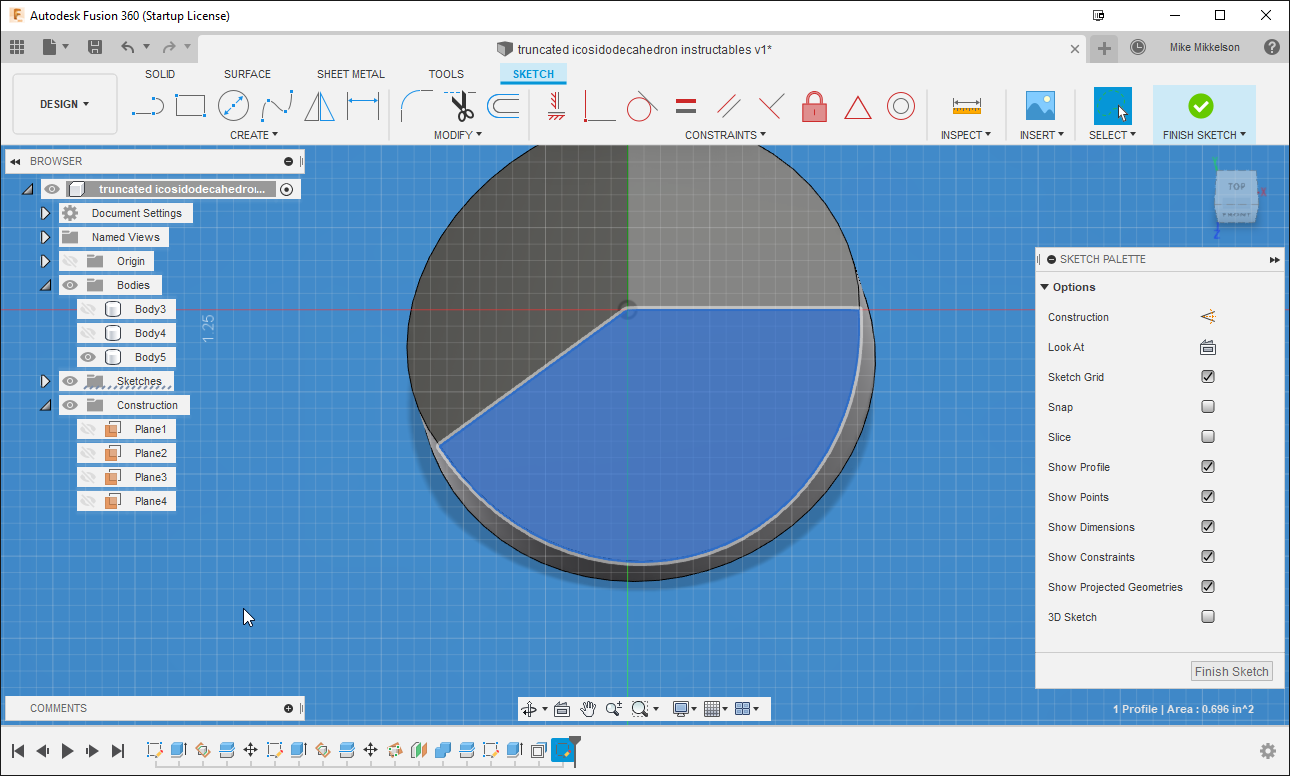Open the TOOLS ribbon tab
This screenshot has height=776, width=1290.
(x=446, y=73)
